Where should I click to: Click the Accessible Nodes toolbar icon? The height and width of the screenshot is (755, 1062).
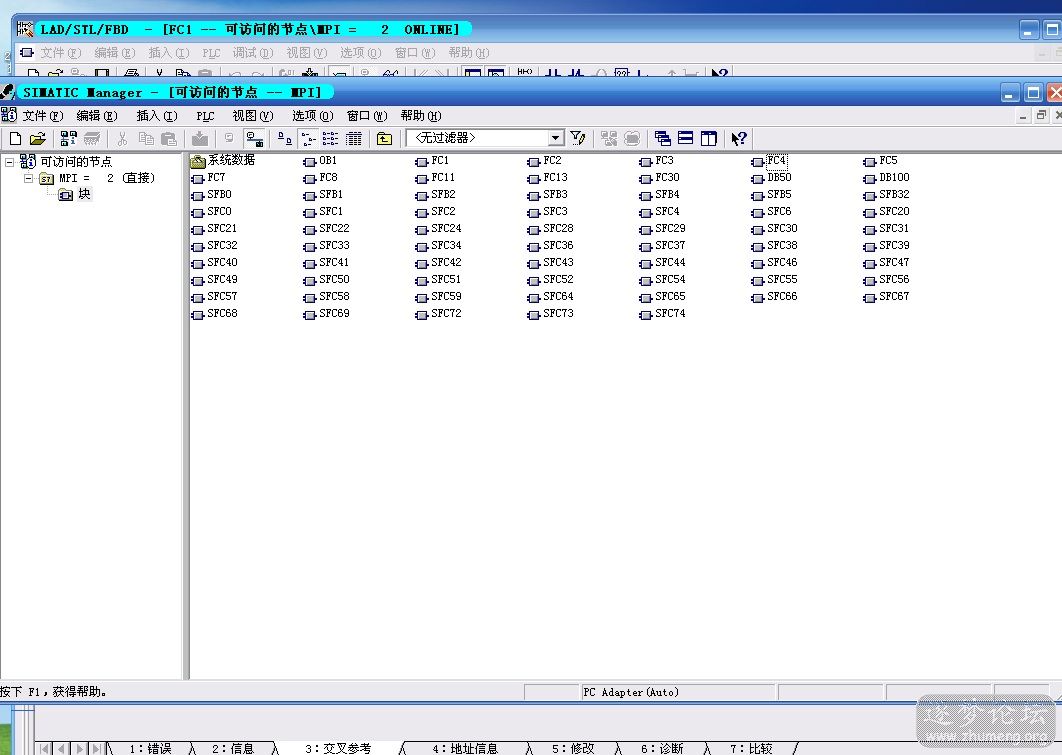pyautogui.click(x=68, y=139)
